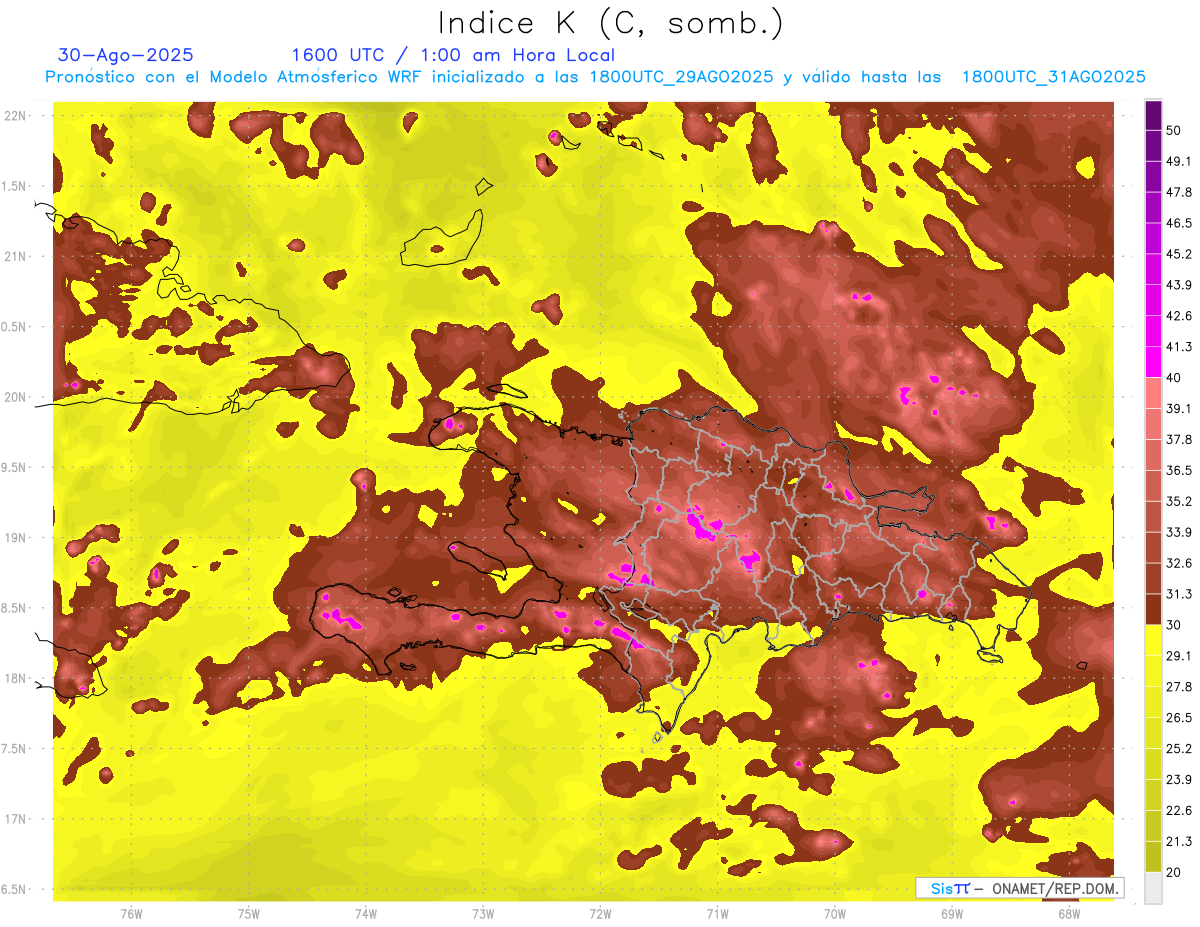The height and width of the screenshot is (927, 1200).
Task: Click the '31.3' colorbar label
Action: 1178,594
